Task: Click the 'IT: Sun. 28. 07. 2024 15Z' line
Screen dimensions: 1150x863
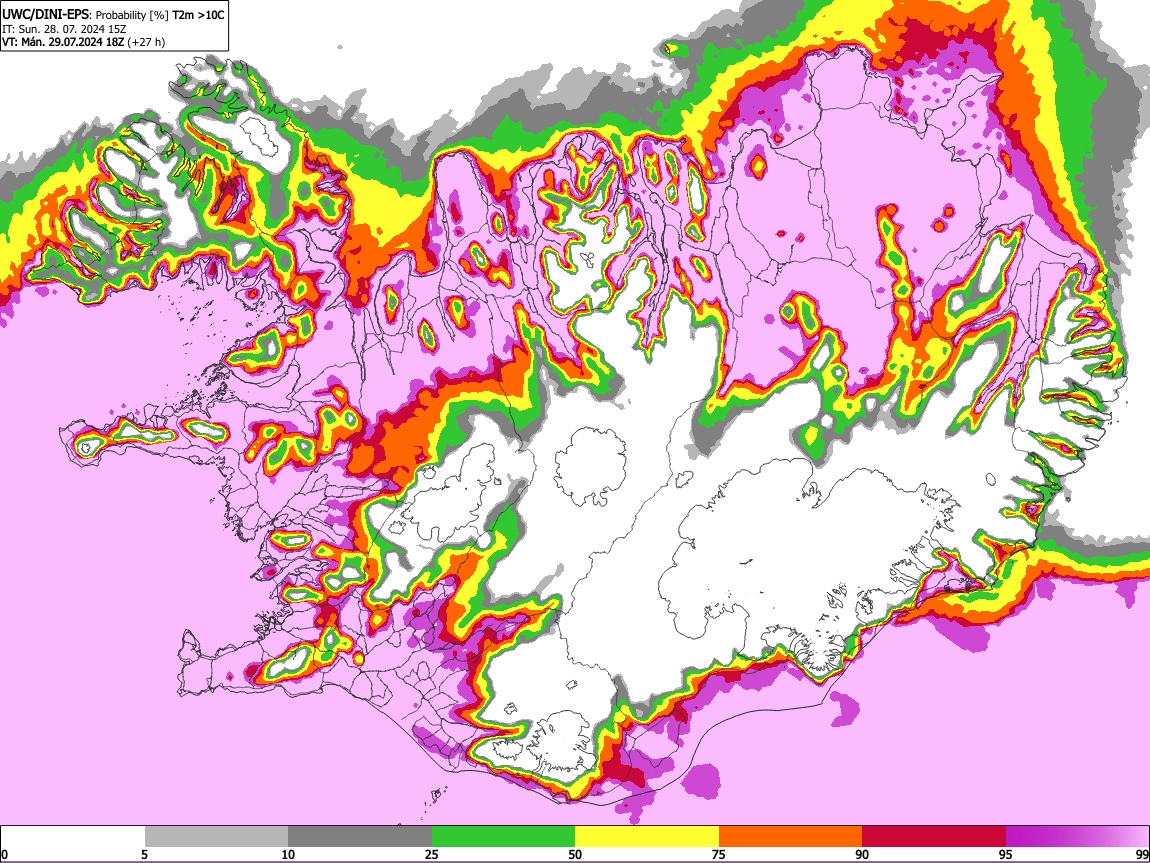Action: pos(65,29)
